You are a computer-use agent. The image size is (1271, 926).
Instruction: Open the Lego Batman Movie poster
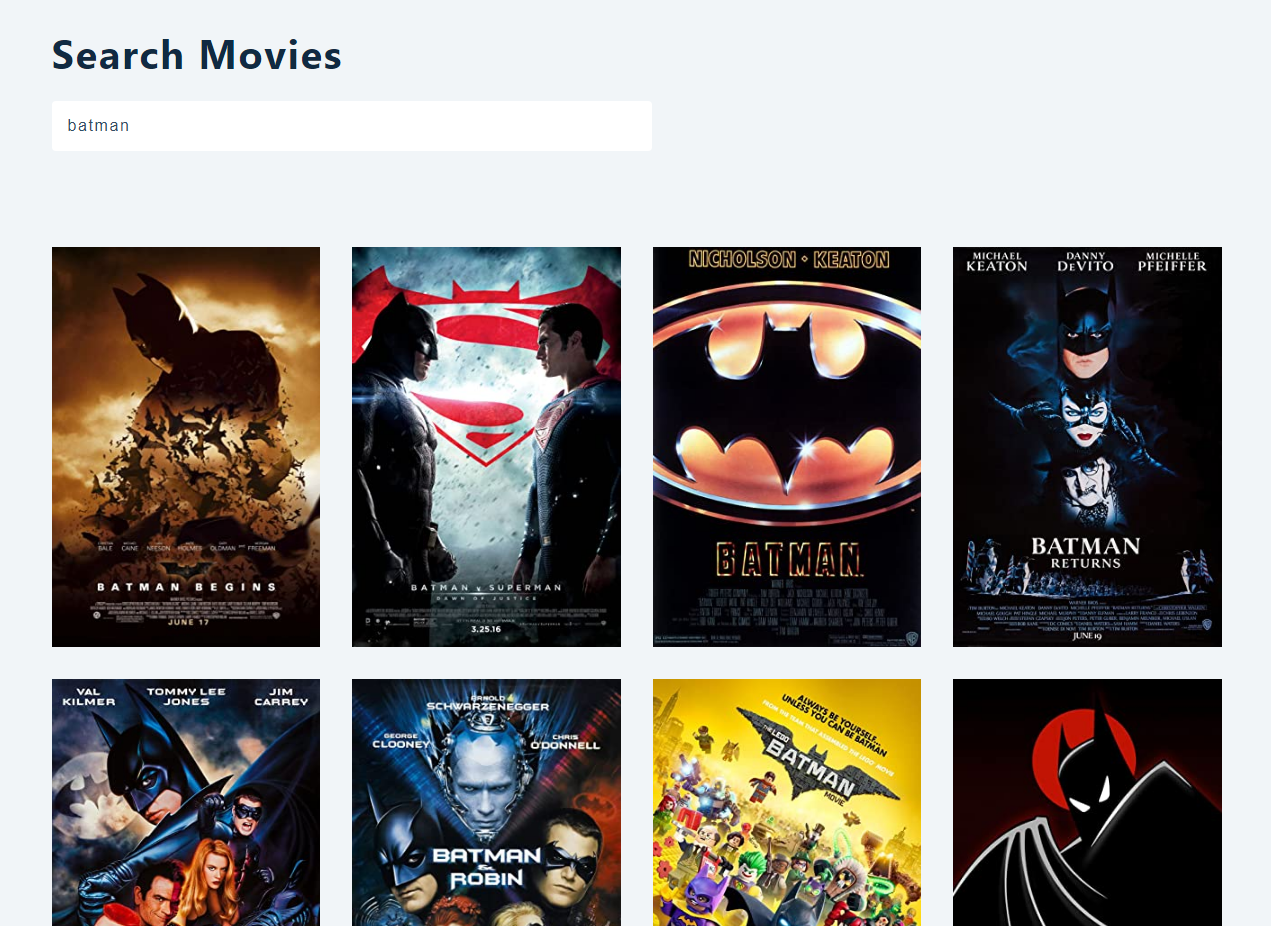(787, 803)
